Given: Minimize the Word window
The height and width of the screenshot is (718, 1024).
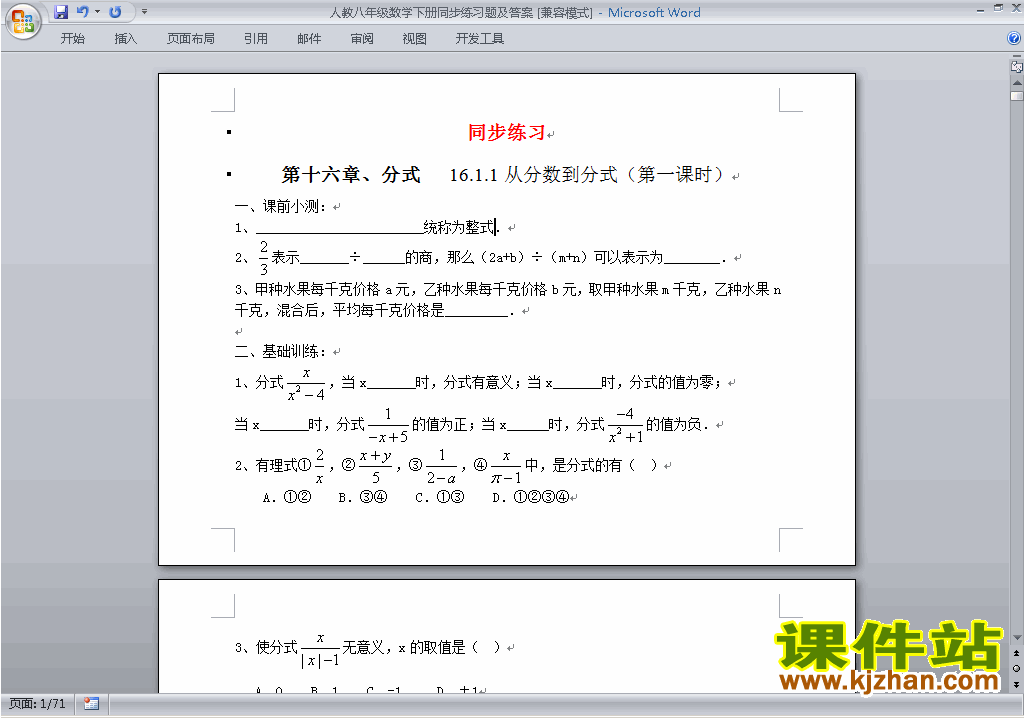Looking at the screenshot, I should [980, 10].
